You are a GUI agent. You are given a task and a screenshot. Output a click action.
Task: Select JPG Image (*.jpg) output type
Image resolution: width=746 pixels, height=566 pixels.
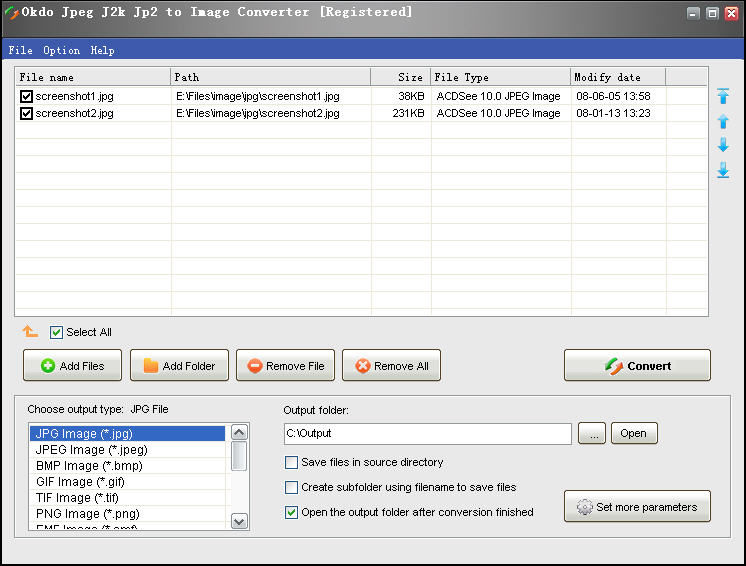(127, 434)
